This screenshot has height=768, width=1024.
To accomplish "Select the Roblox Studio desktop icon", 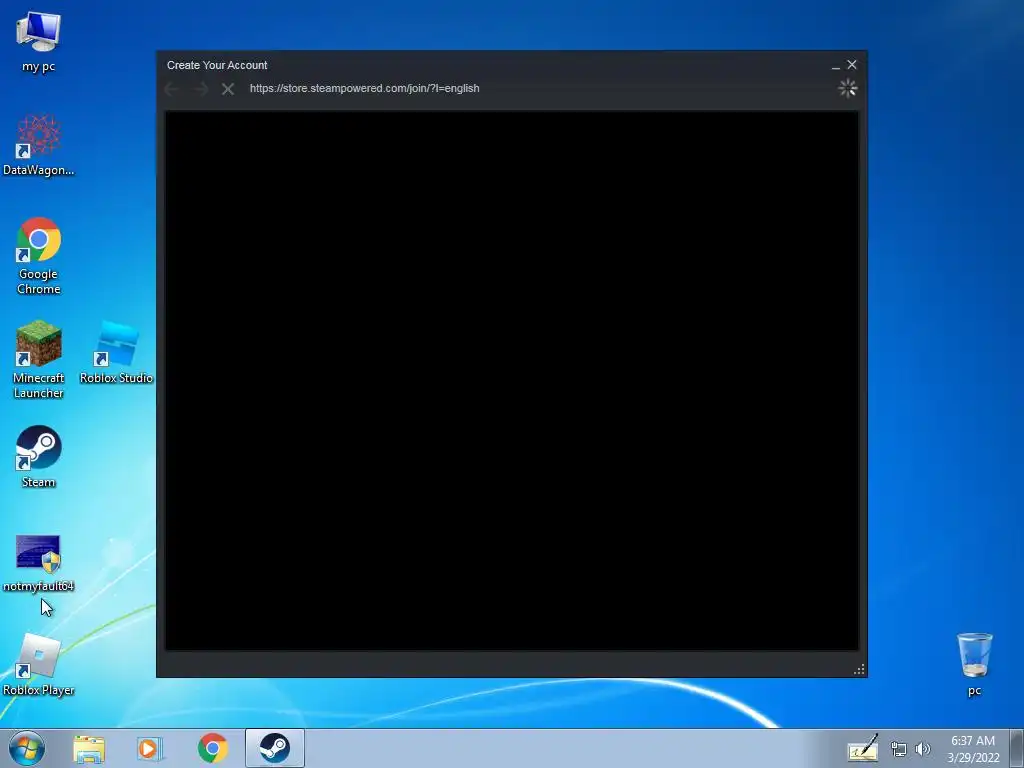I will point(116,352).
